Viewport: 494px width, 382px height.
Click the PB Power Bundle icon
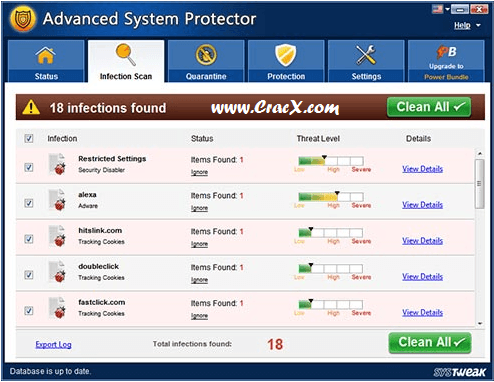pos(446,52)
